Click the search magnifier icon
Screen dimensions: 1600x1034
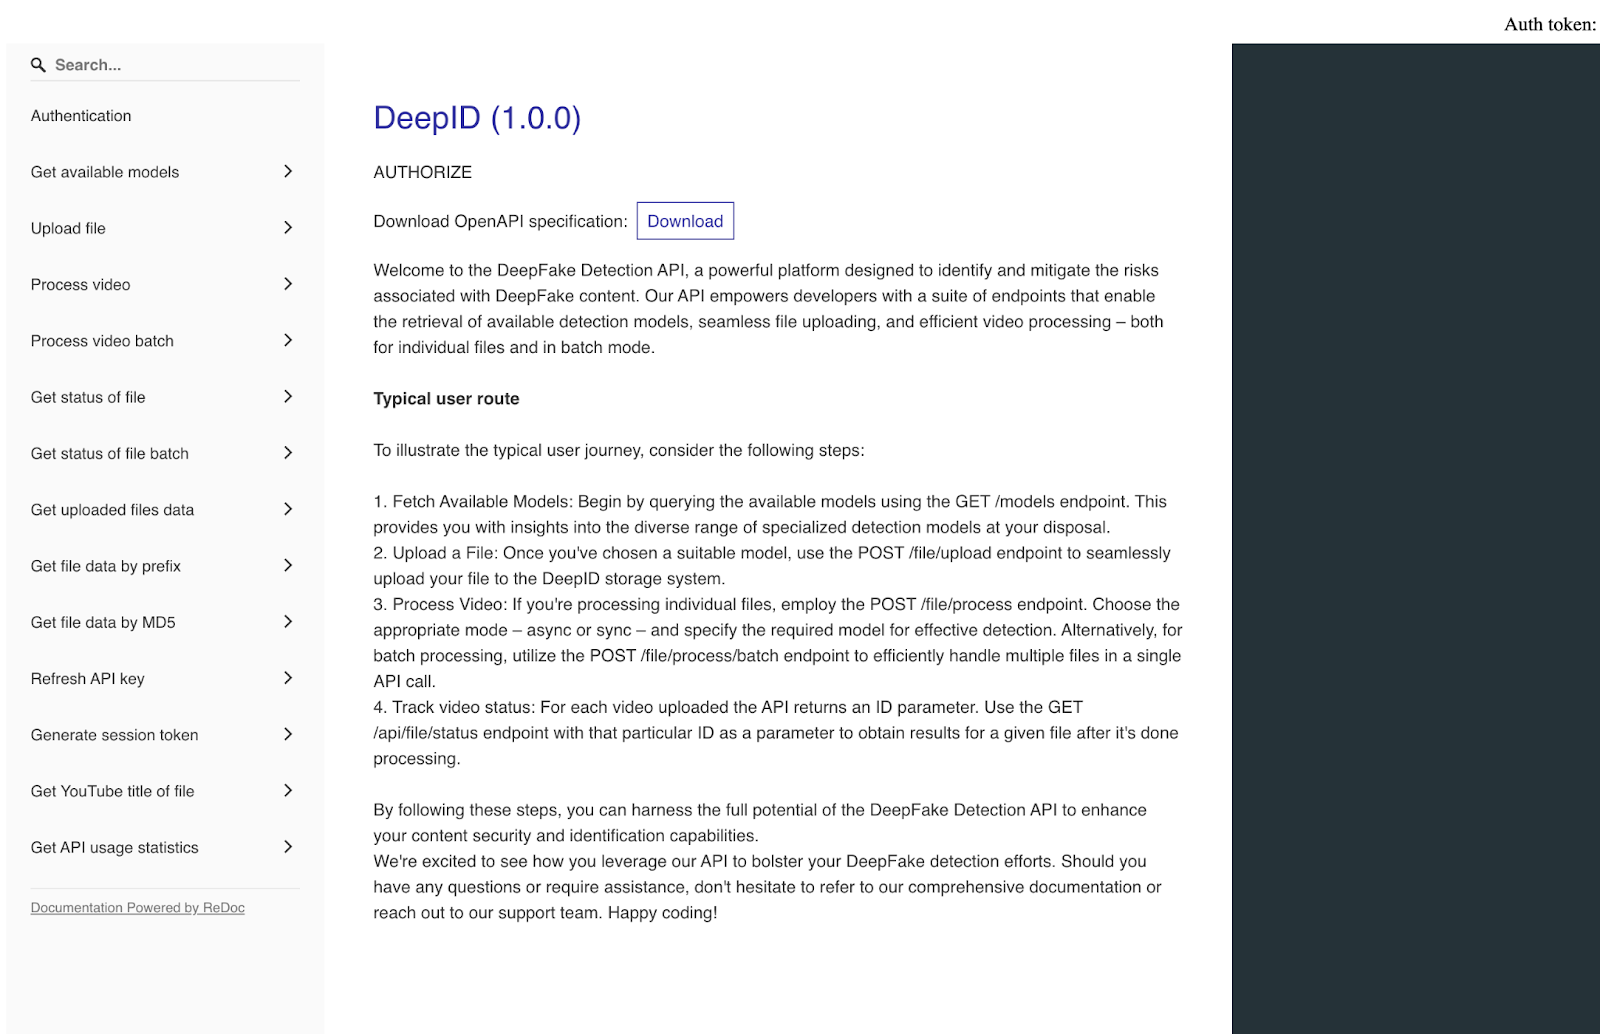click(x=39, y=65)
